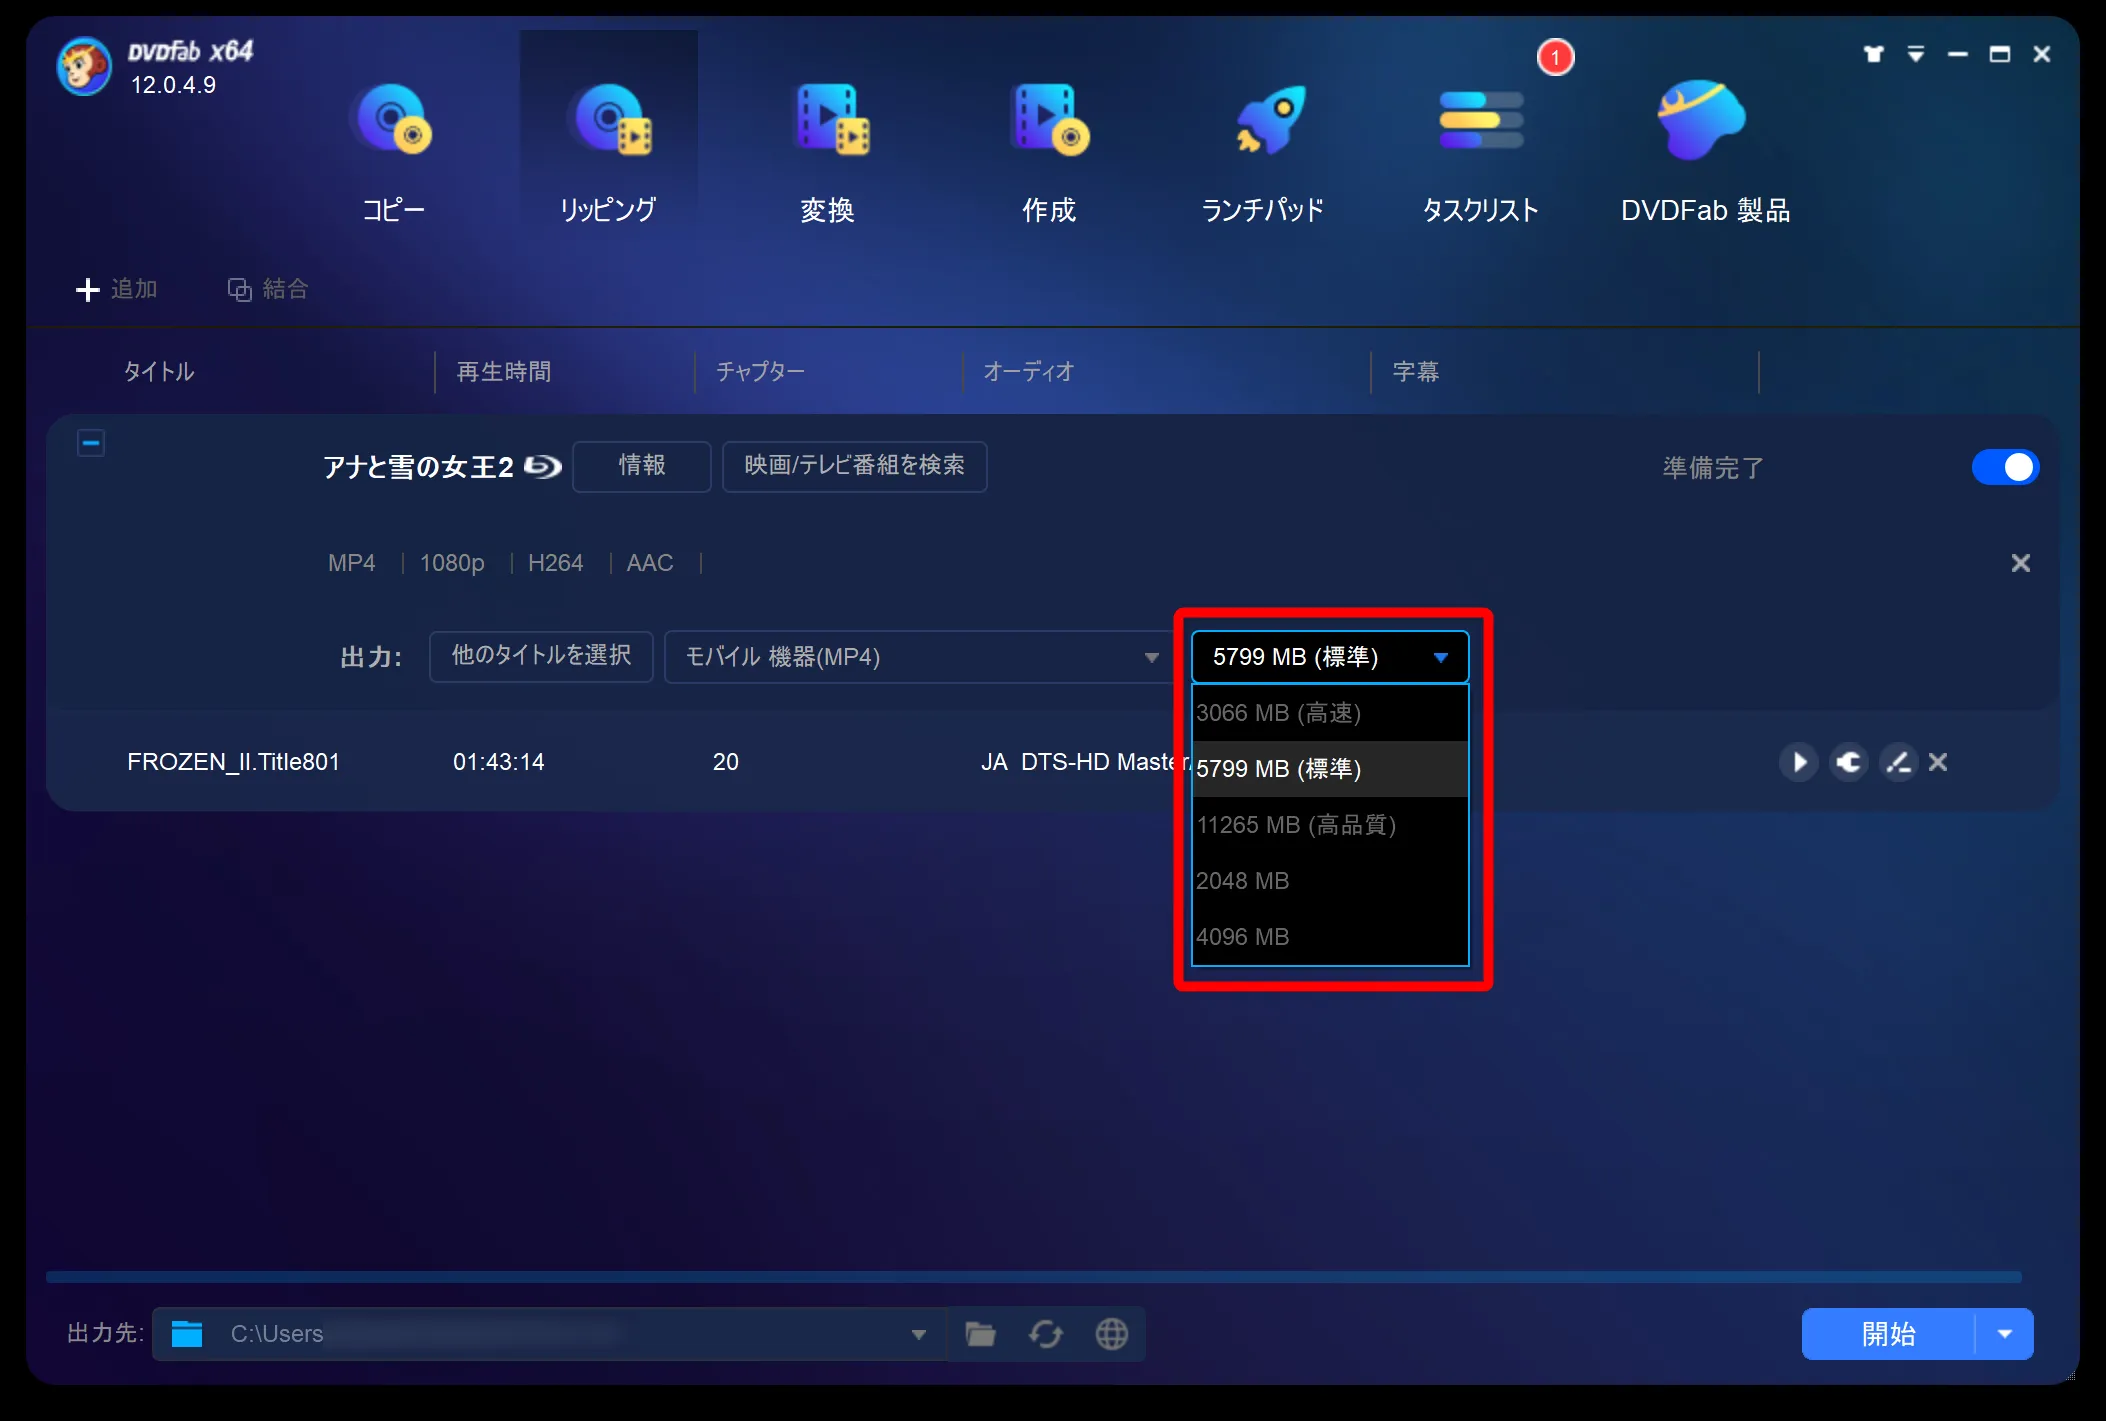Click the 字幕 column header
This screenshot has height=1421, width=2106.
(x=1415, y=372)
